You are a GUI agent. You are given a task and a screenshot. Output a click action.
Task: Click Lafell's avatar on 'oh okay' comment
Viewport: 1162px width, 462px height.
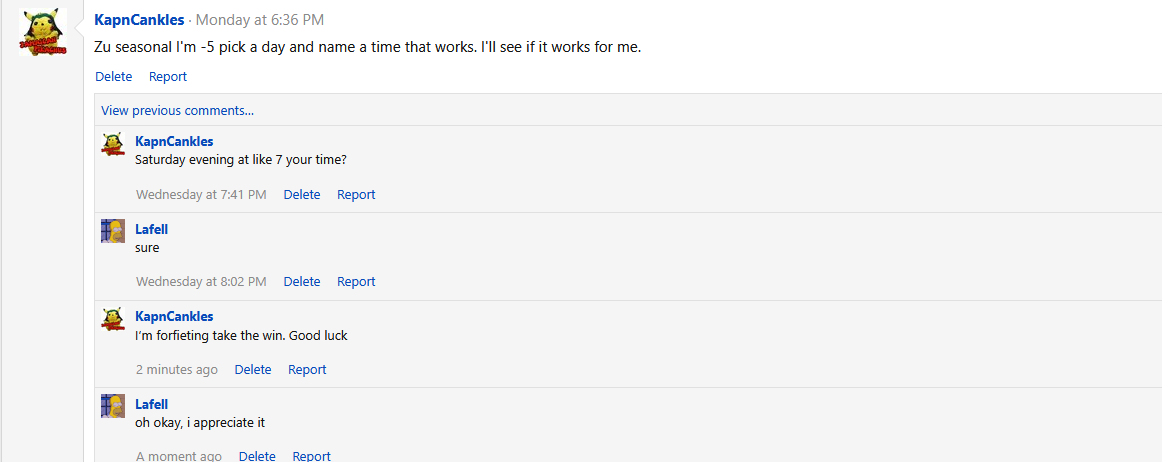[x=112, y=406]
